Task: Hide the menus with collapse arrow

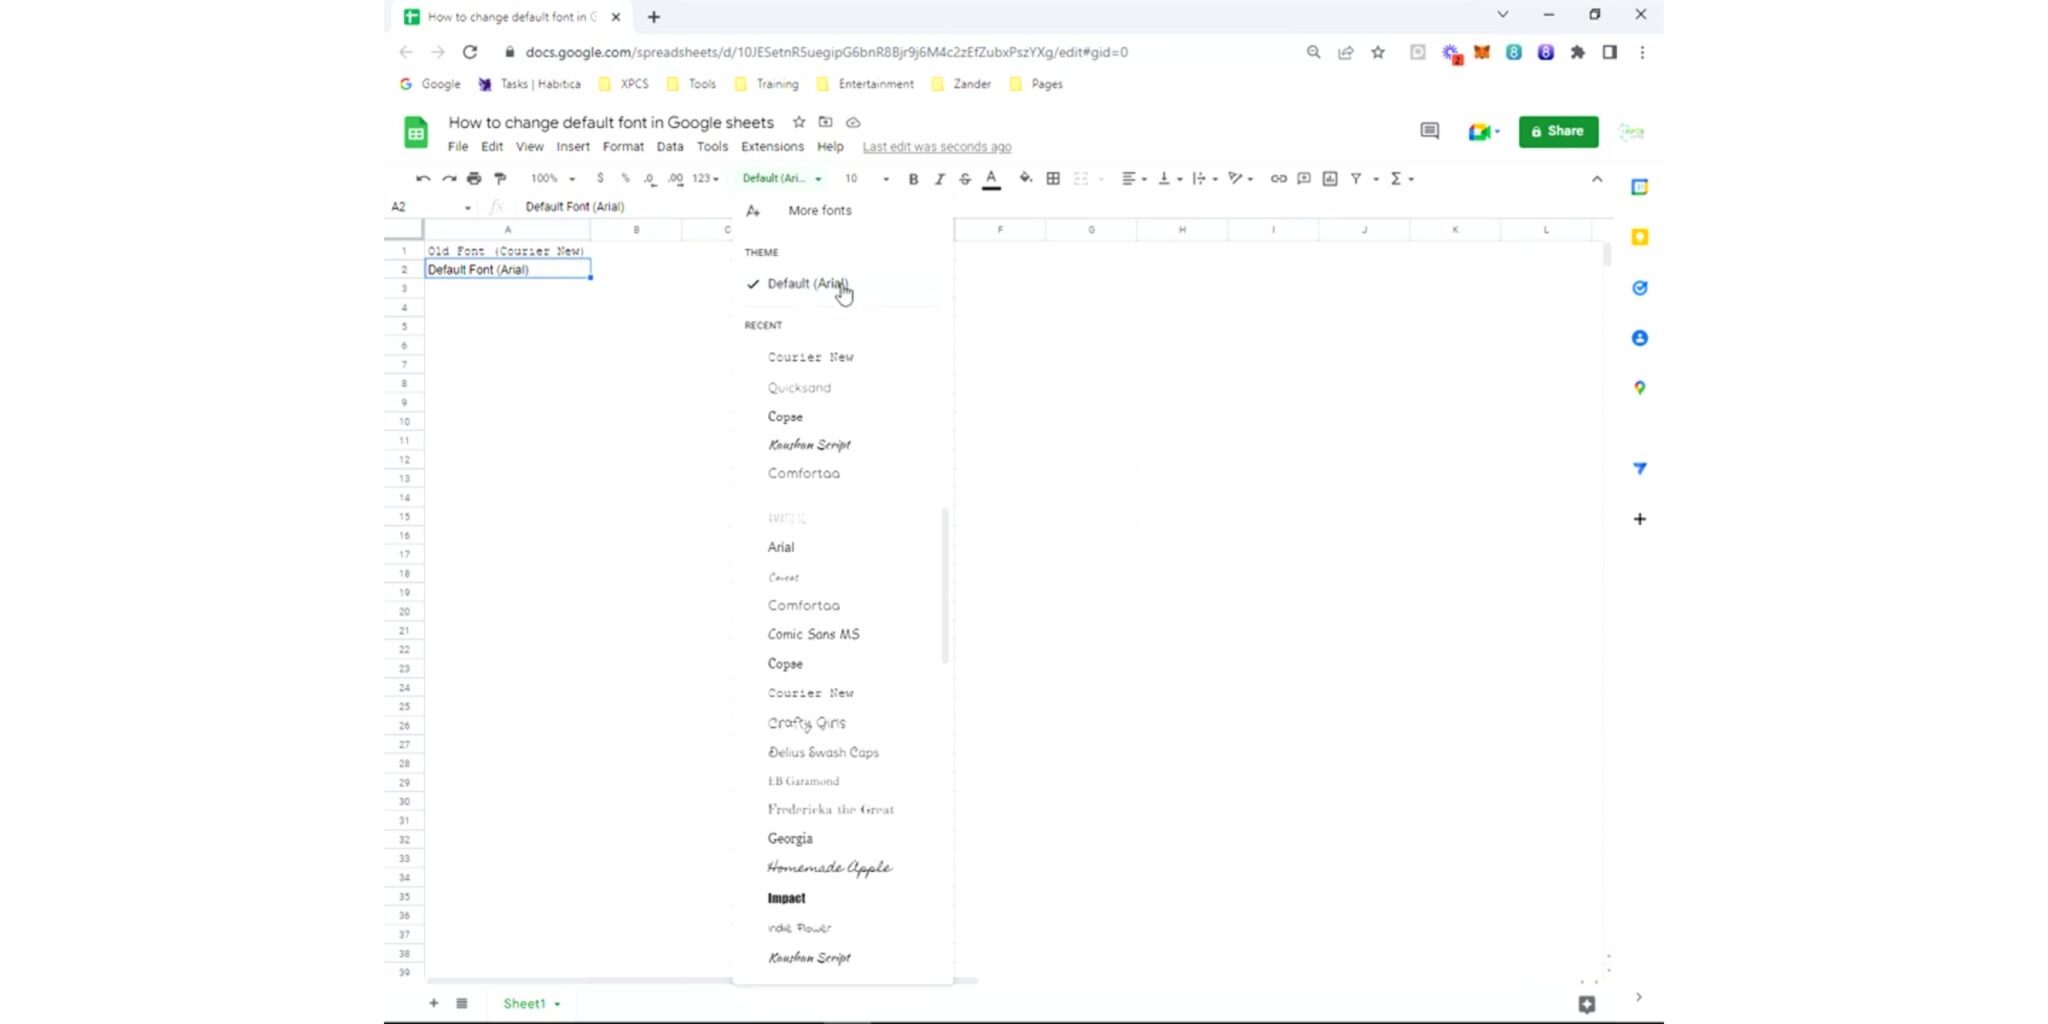Action: click(x=1597, y=179)
